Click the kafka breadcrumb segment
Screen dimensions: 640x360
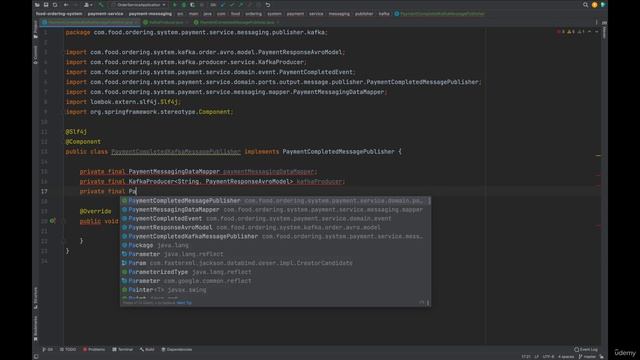[384, 14]
